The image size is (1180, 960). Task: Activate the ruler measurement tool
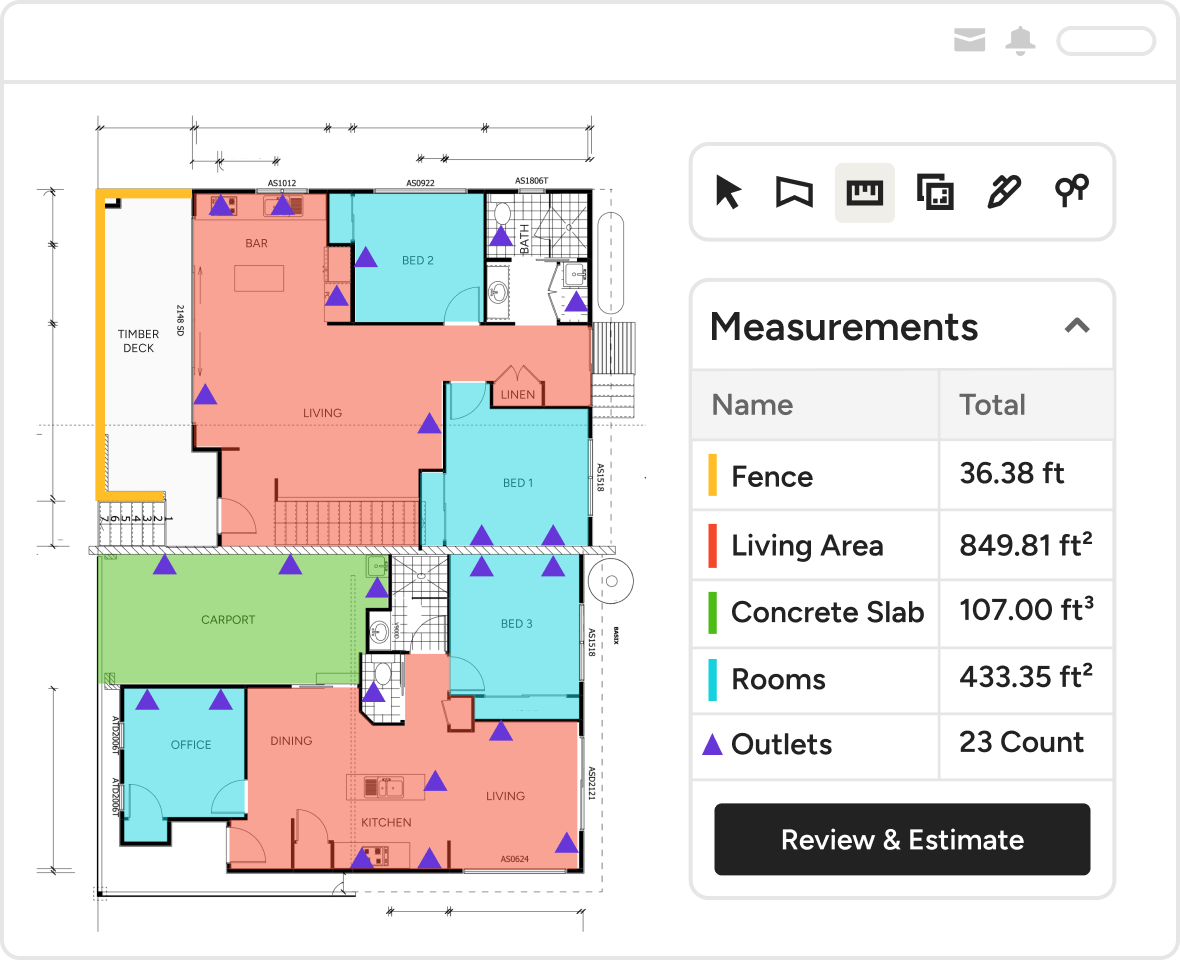point(864,192)
